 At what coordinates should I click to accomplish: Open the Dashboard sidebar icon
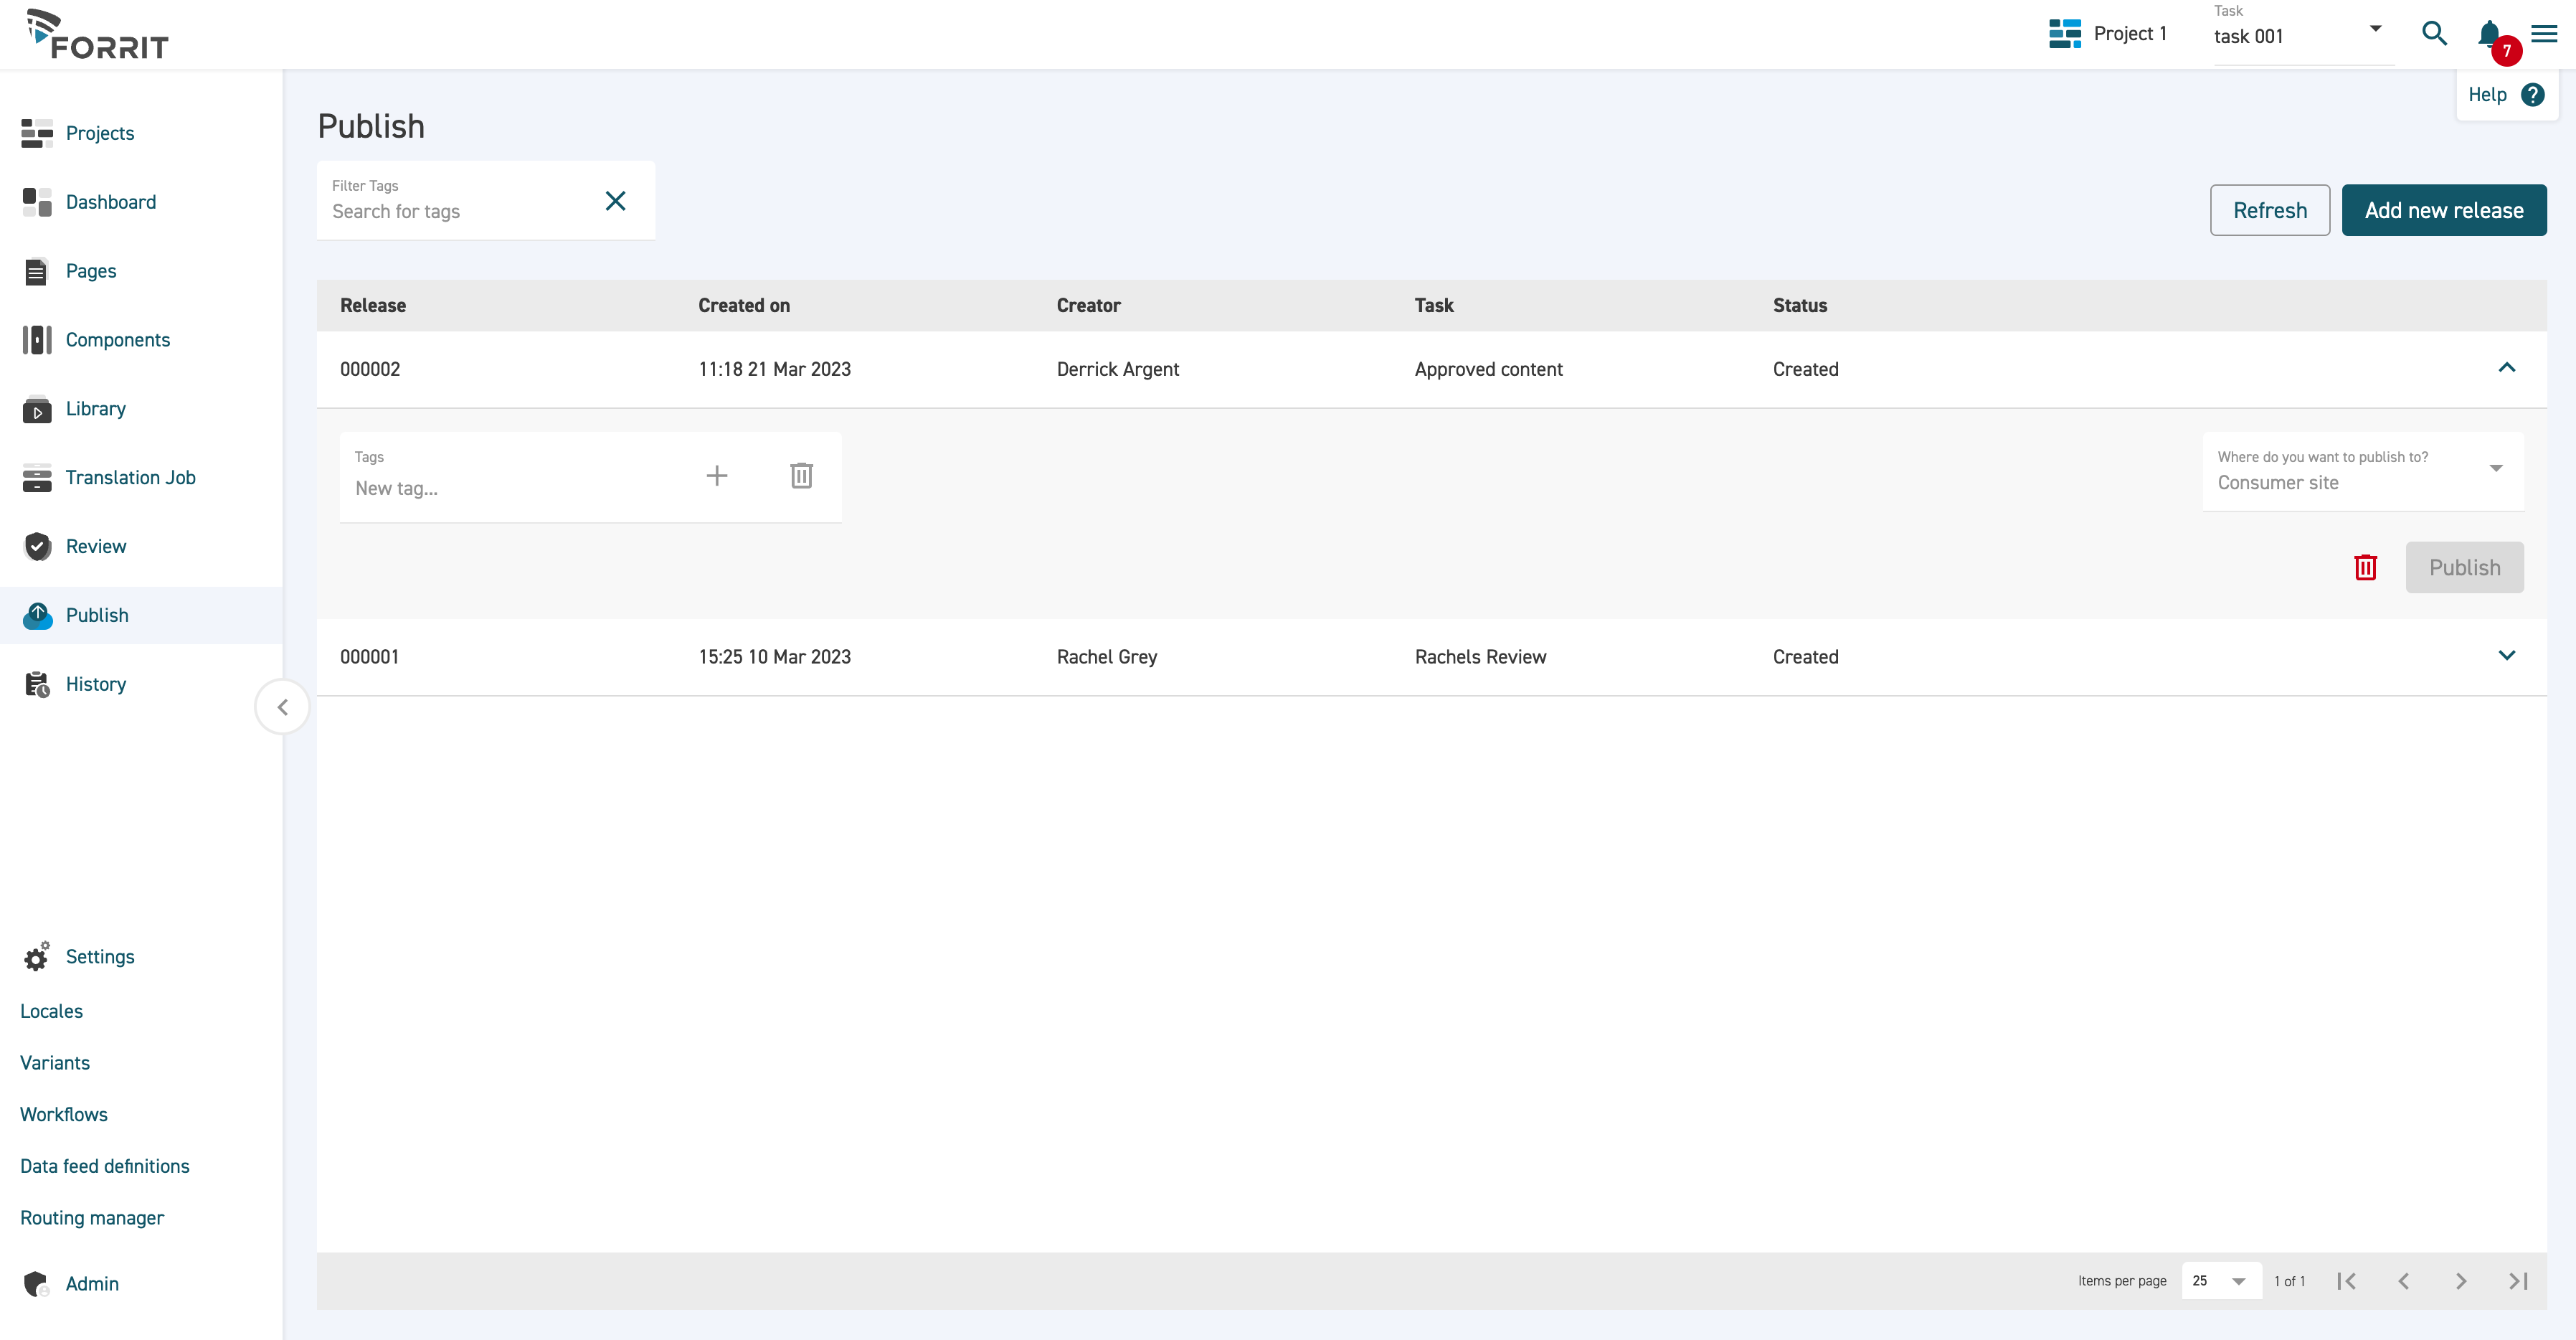tap(37, 202)
